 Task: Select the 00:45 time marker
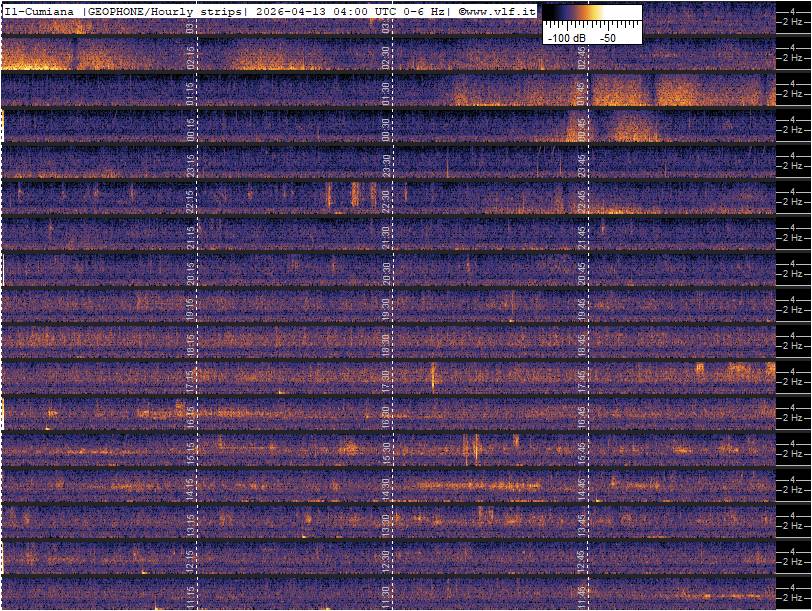tap(582, 130)
